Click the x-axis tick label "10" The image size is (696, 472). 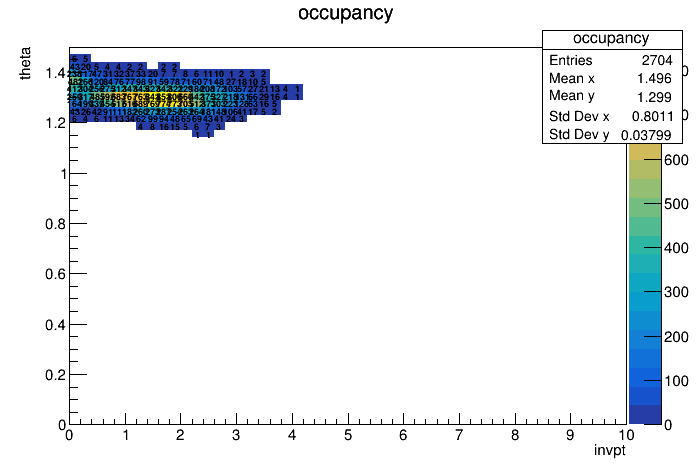(625, 435)
